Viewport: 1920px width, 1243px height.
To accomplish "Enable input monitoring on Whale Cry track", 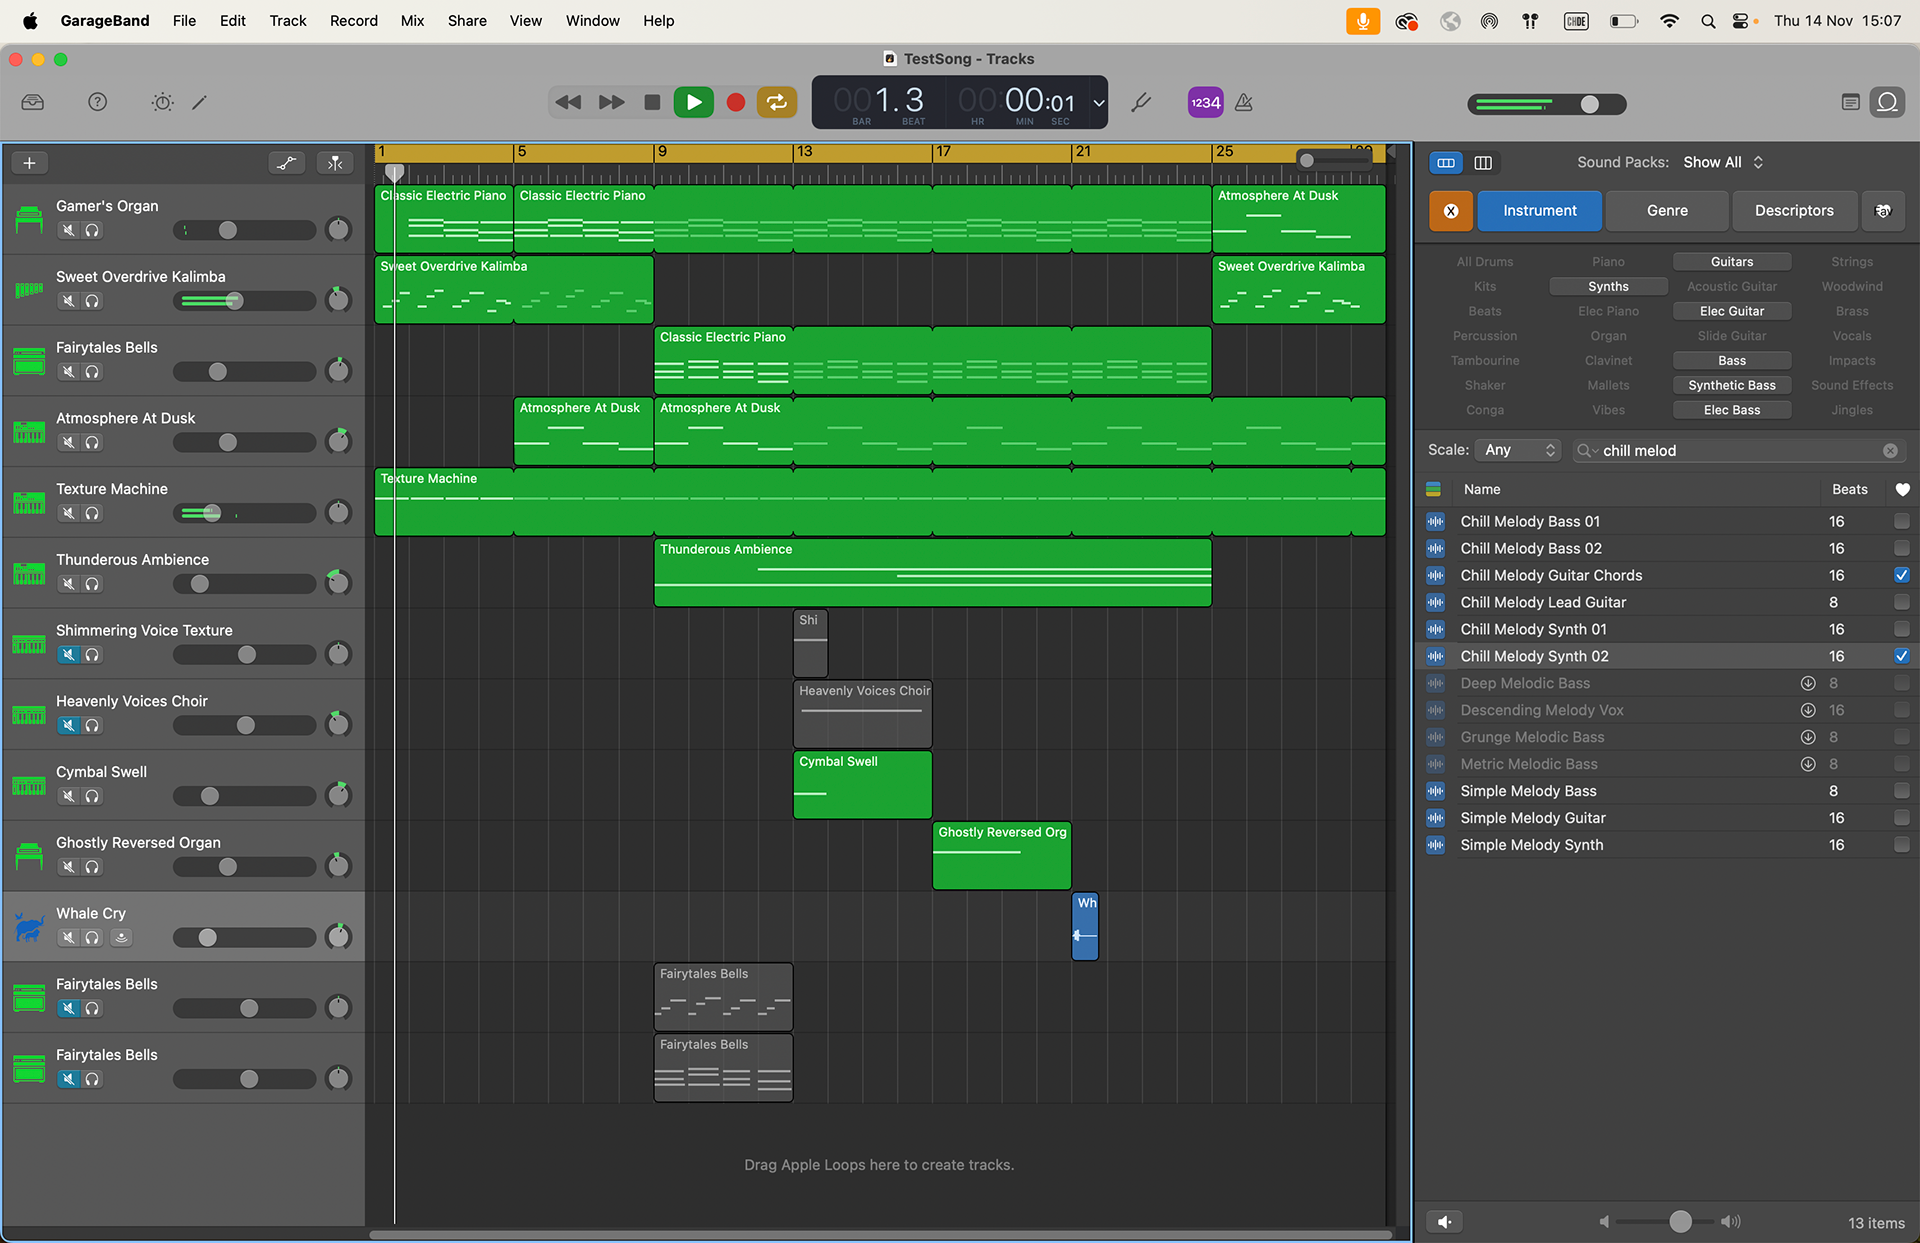I will [x=121, y=938].
